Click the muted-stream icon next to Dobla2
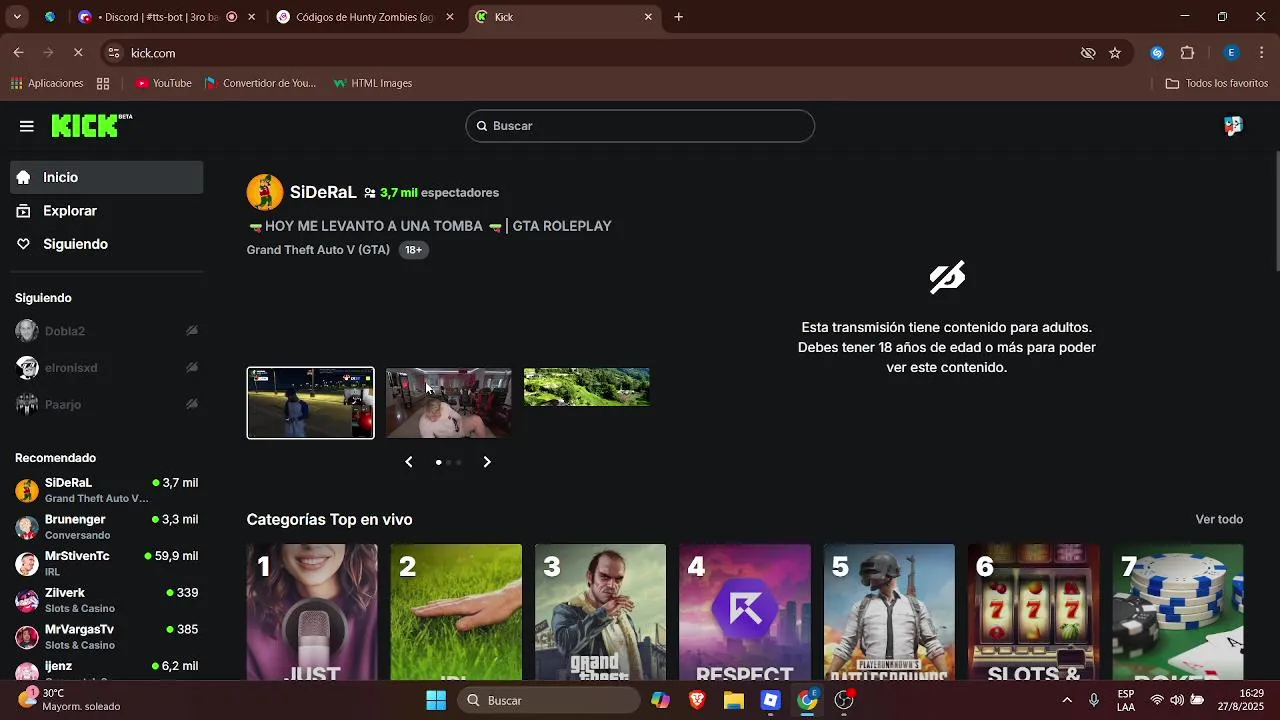 [x=192, y=331]
